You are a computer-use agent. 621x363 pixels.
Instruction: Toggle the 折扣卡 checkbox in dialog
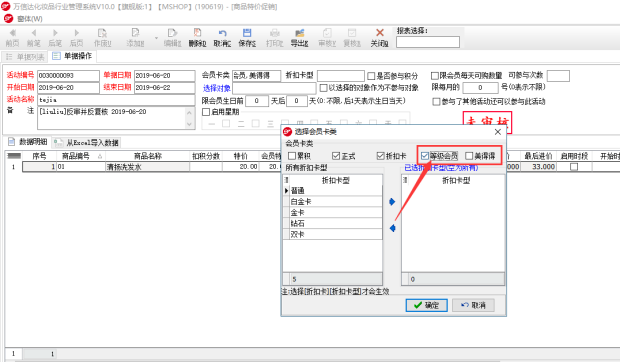pos(381,156)
